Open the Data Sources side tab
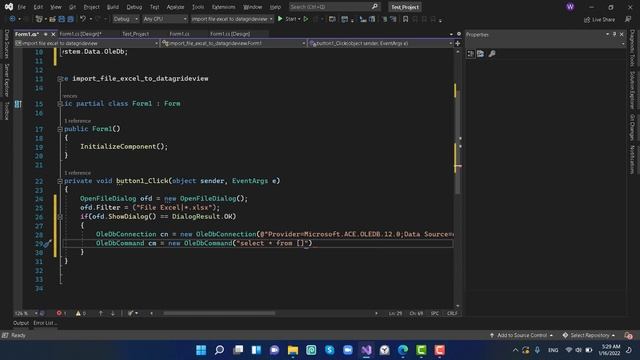640x360 pixels. 6,43
